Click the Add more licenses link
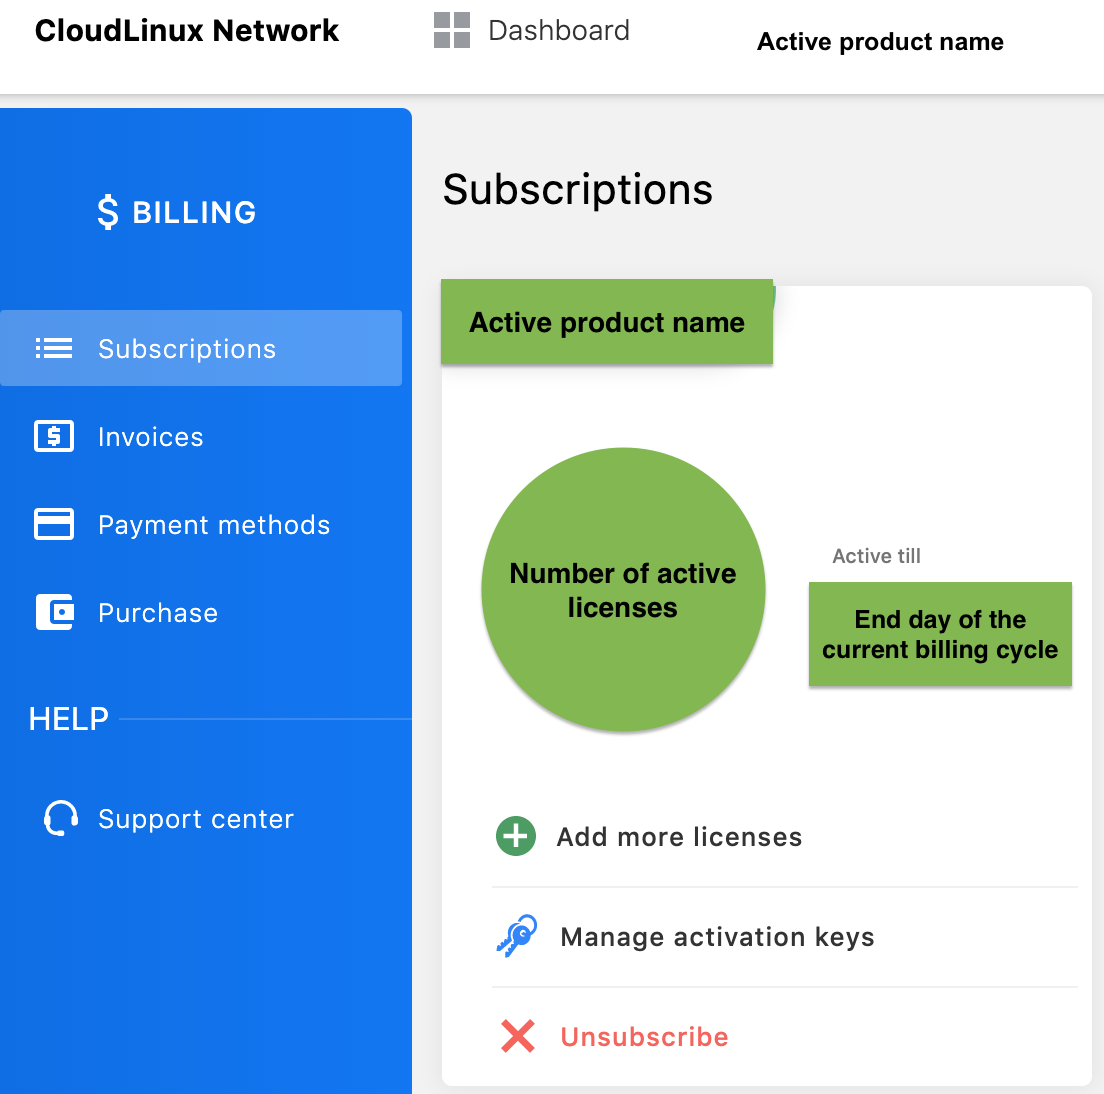This screenshot has height=1094, width=1104. tap(679, 837)
